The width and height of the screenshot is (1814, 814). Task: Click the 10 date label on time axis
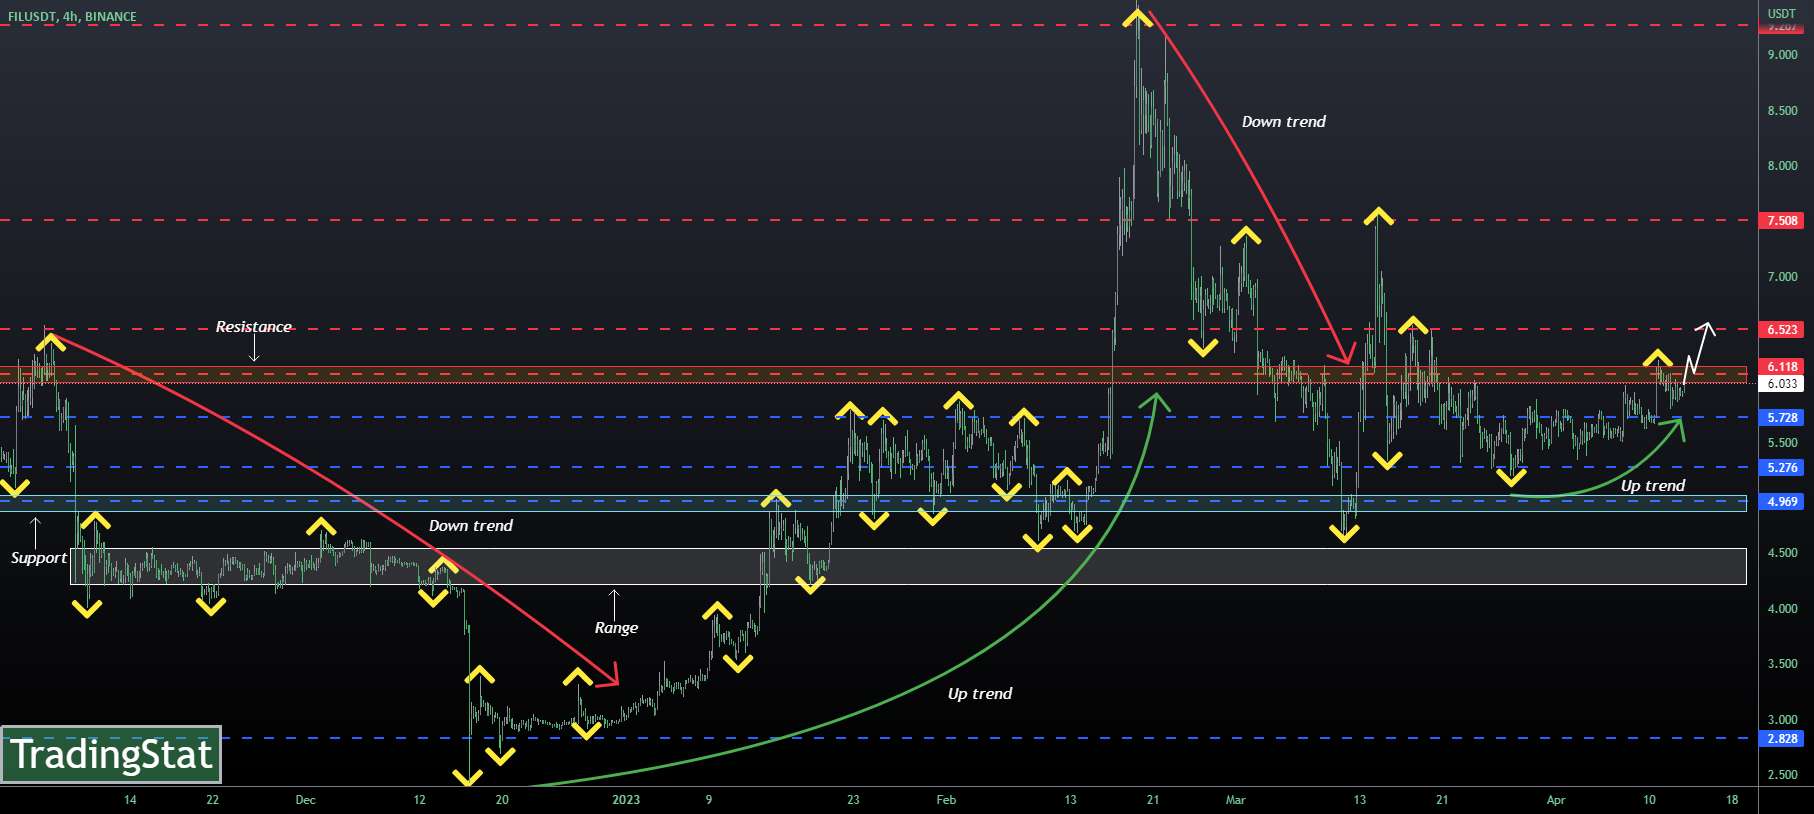point(1649,799)
